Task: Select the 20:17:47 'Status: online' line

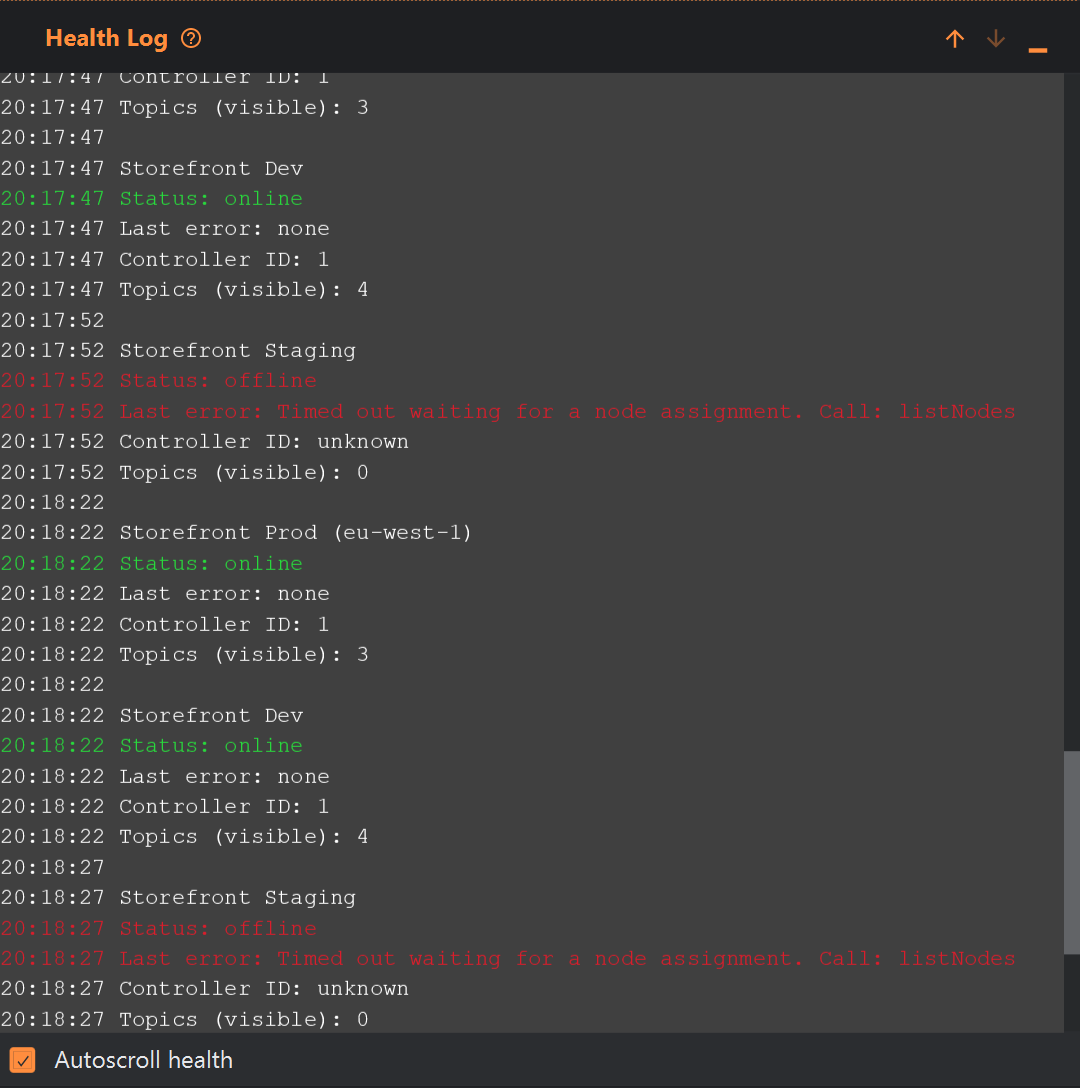Action: point(151,198)
